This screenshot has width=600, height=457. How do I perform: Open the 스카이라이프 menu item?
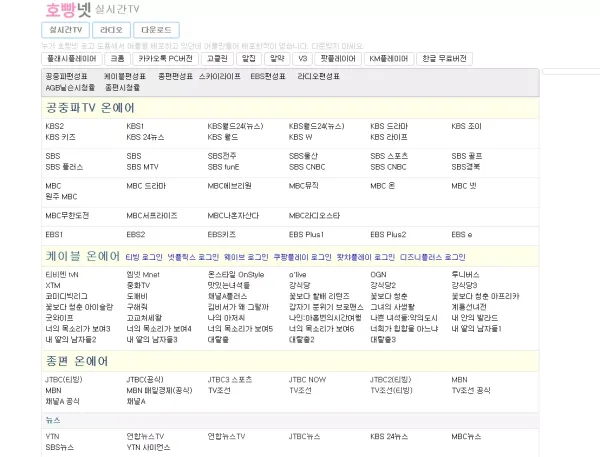(x=220, y=76)
